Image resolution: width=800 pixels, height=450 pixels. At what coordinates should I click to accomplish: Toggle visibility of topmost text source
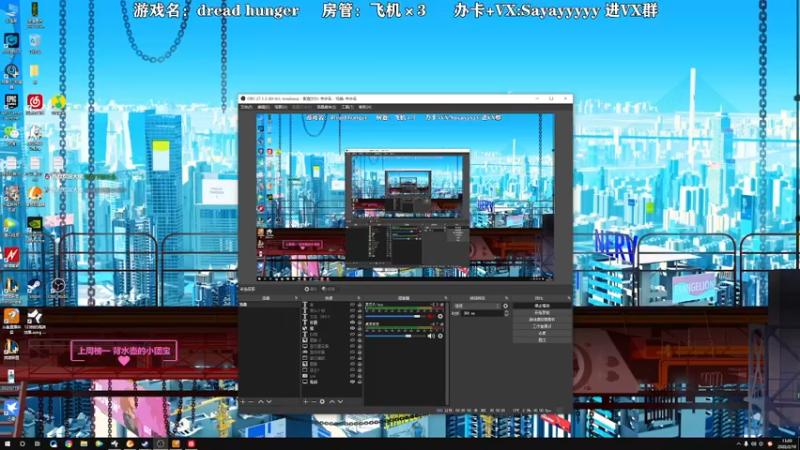pos(353,305)
